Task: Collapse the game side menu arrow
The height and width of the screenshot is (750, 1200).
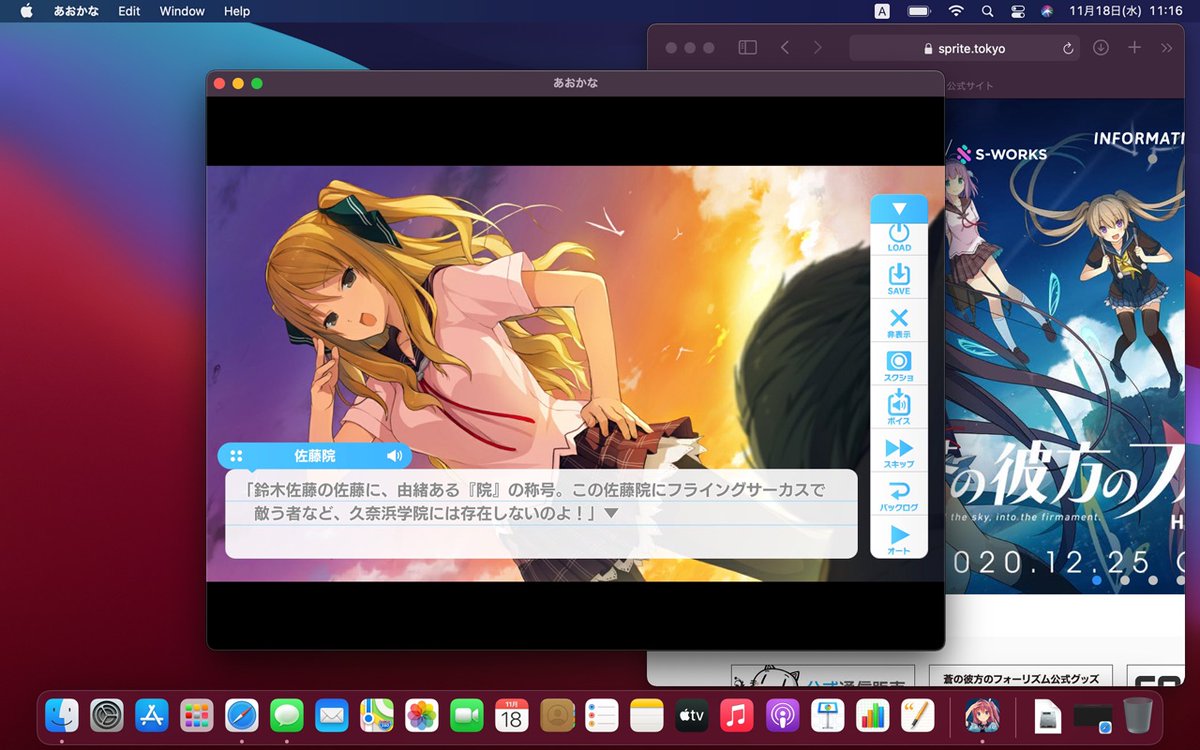Action: click(x=899, y=209)
